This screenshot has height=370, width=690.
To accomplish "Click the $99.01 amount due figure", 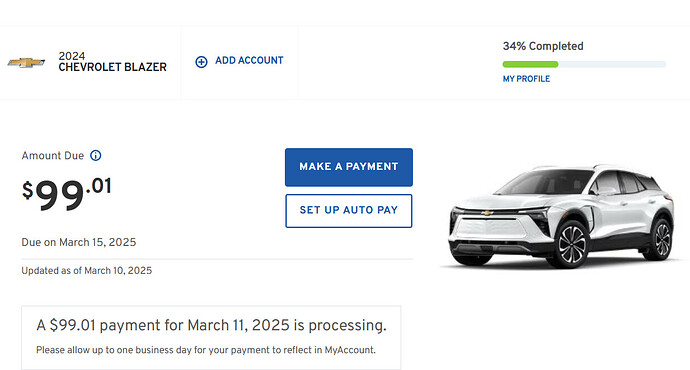I will click(x=66, y=194).
